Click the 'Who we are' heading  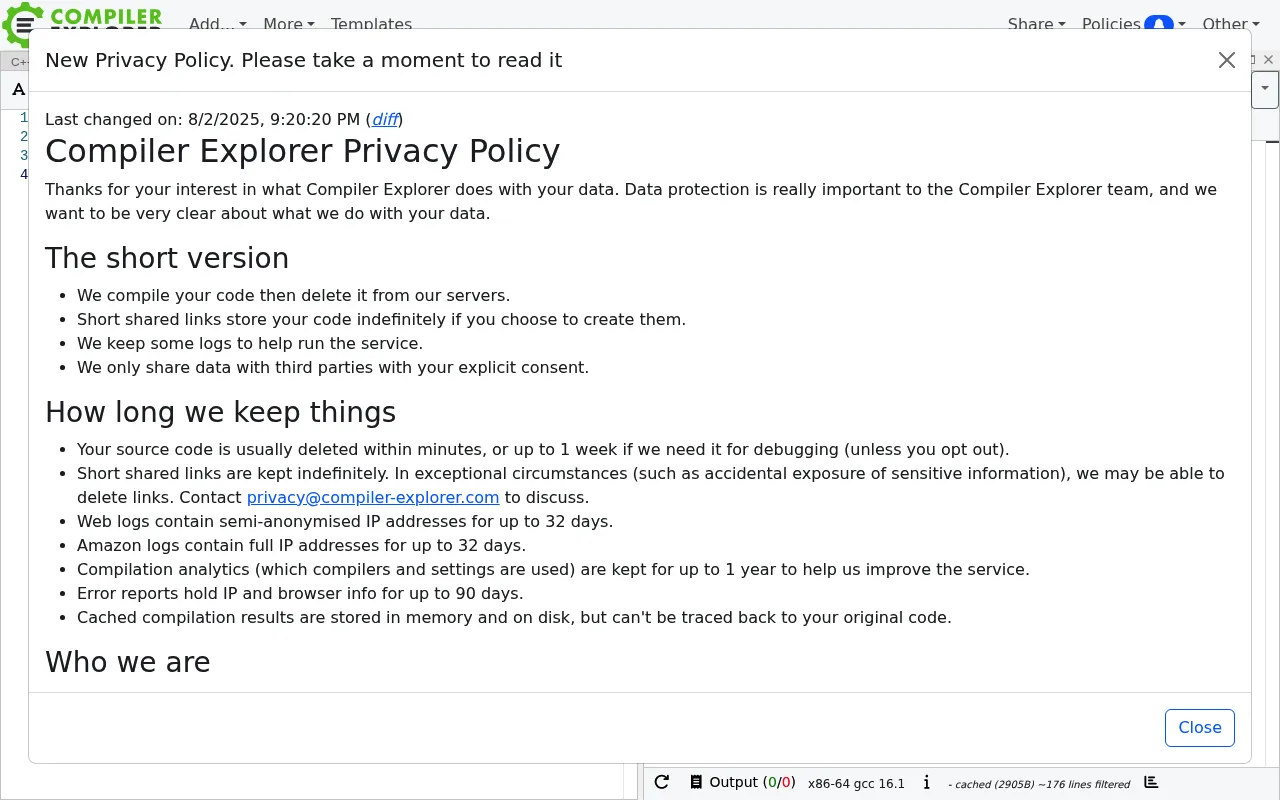[x=128, y=662]
